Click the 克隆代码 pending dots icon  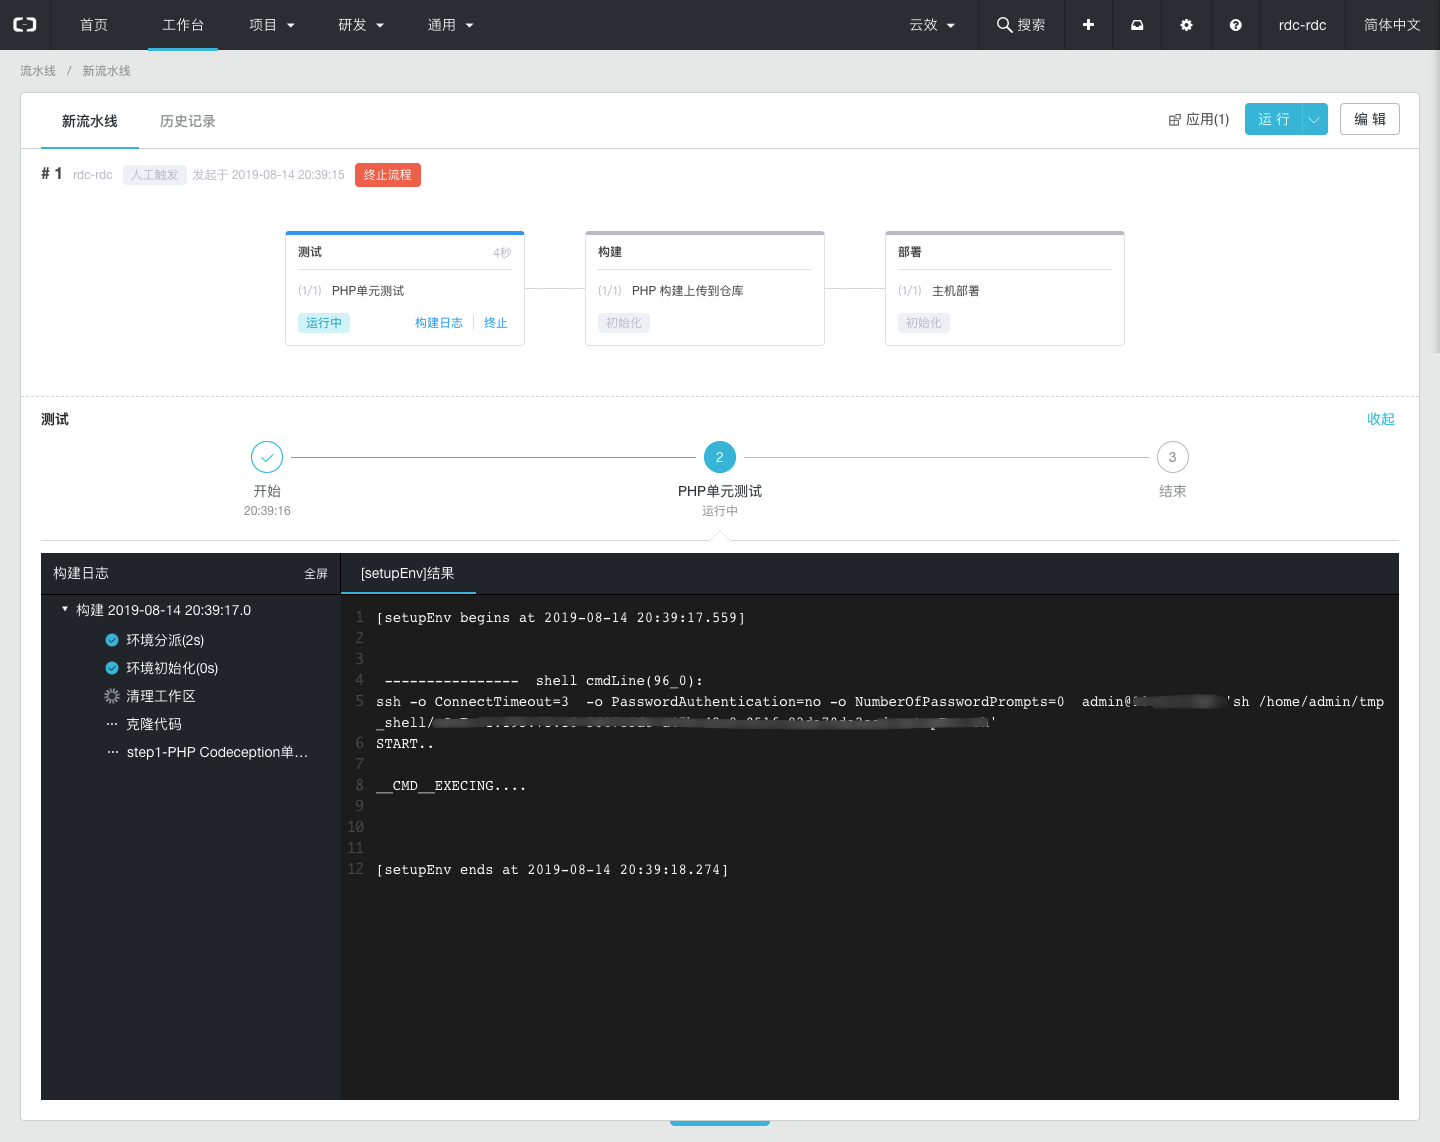pyautogui.click(x=112, y=724)
